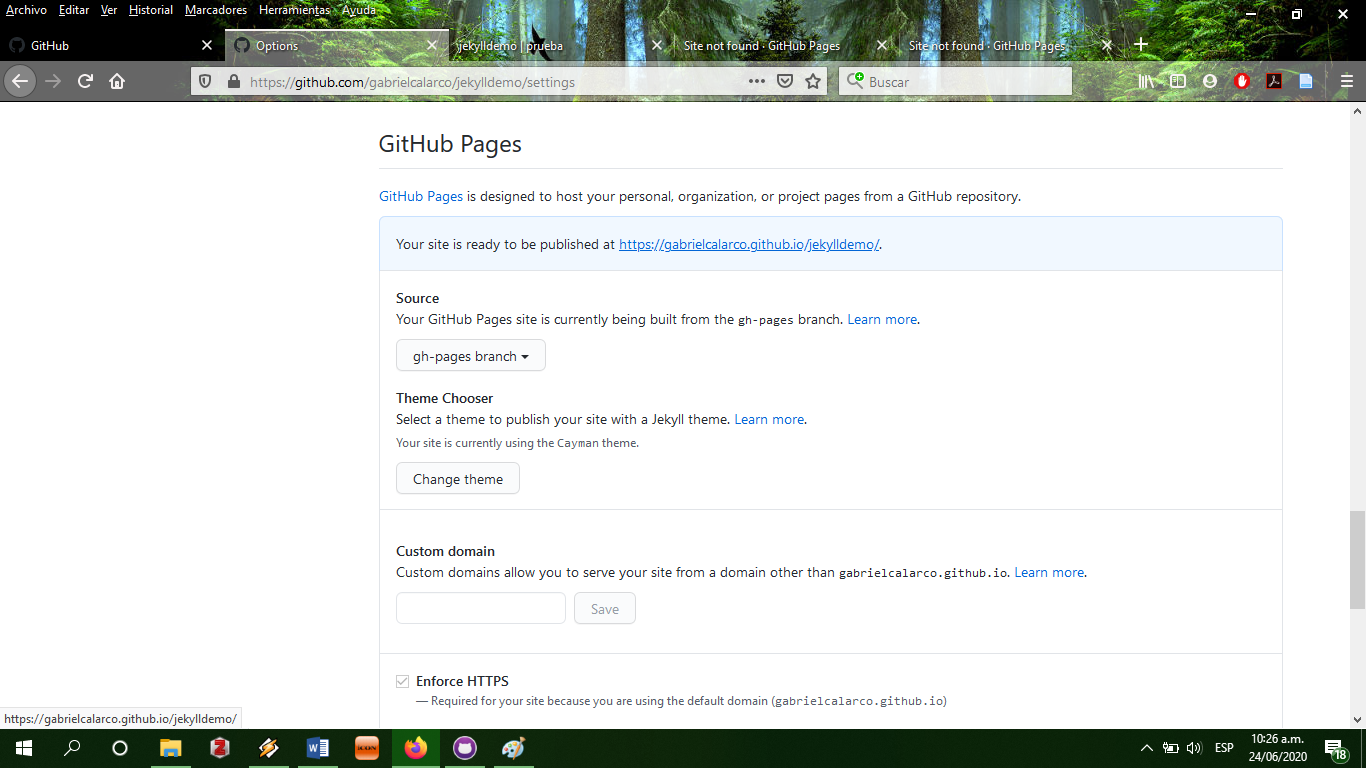Click the custom domain input field

tap(480, 608)
